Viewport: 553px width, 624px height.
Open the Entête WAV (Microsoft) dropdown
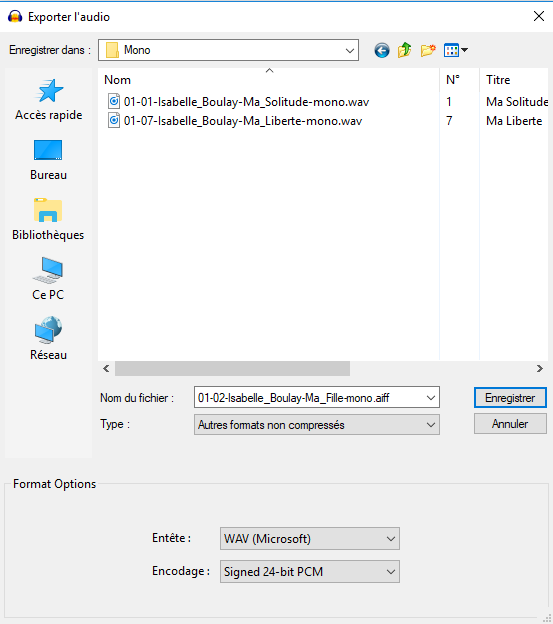coord(310,539)
